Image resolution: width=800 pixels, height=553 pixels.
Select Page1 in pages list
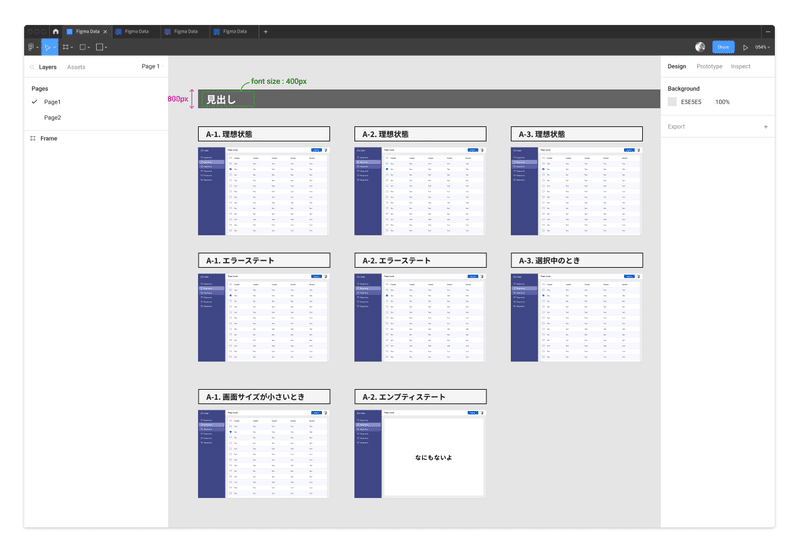pyautogui.click(x=52, y=102)
